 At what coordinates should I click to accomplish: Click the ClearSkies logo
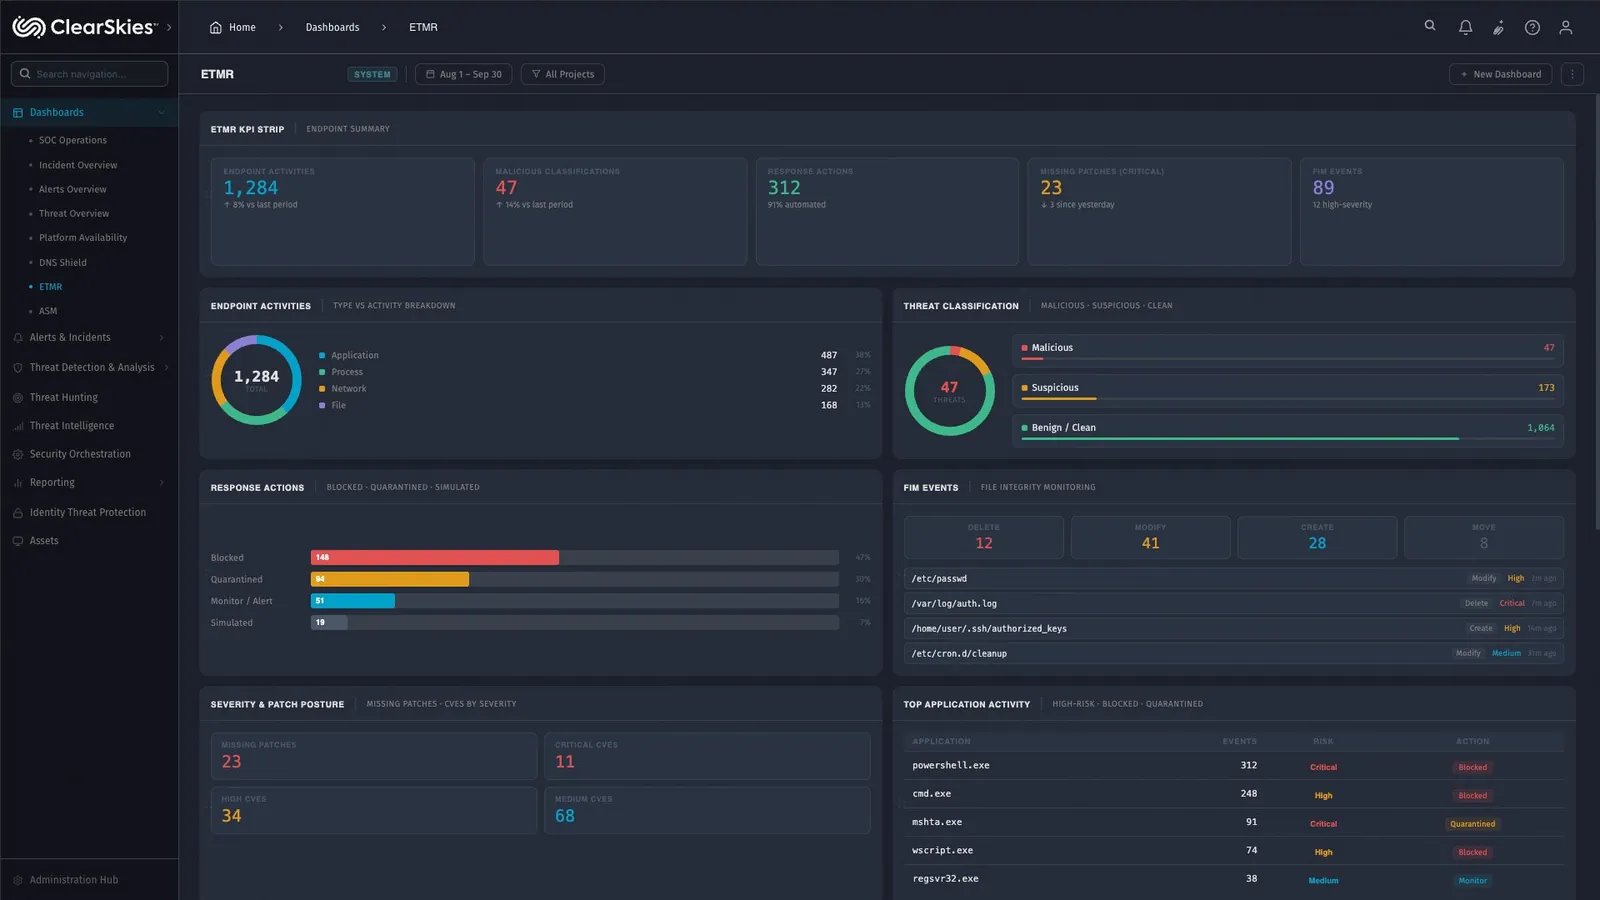coord(85,27)
